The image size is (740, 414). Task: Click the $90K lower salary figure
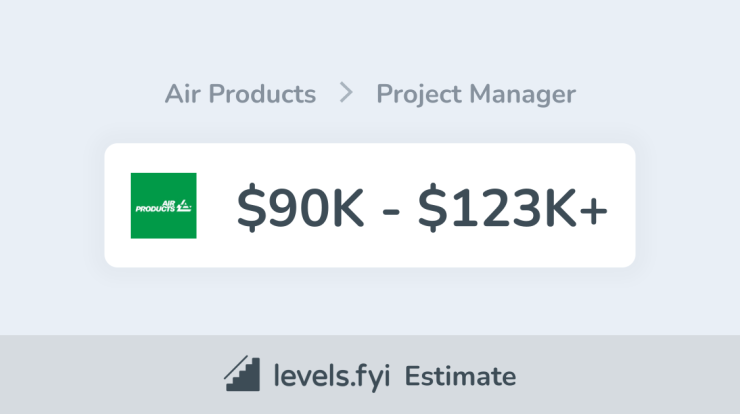pos(300,207)
